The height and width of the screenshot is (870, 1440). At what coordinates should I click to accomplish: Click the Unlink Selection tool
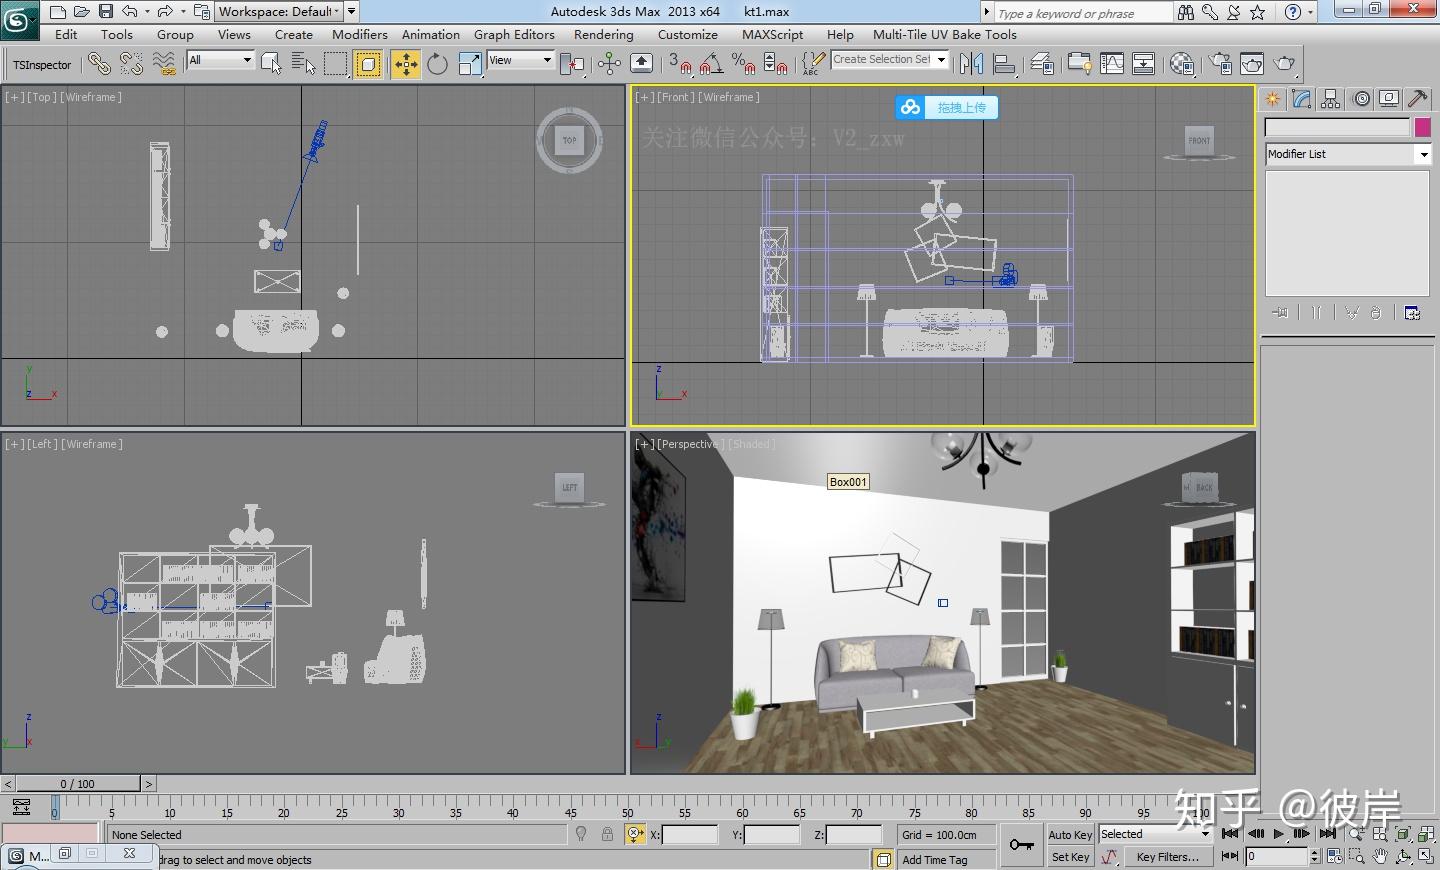pyautogui.click(x=131, y=64)
